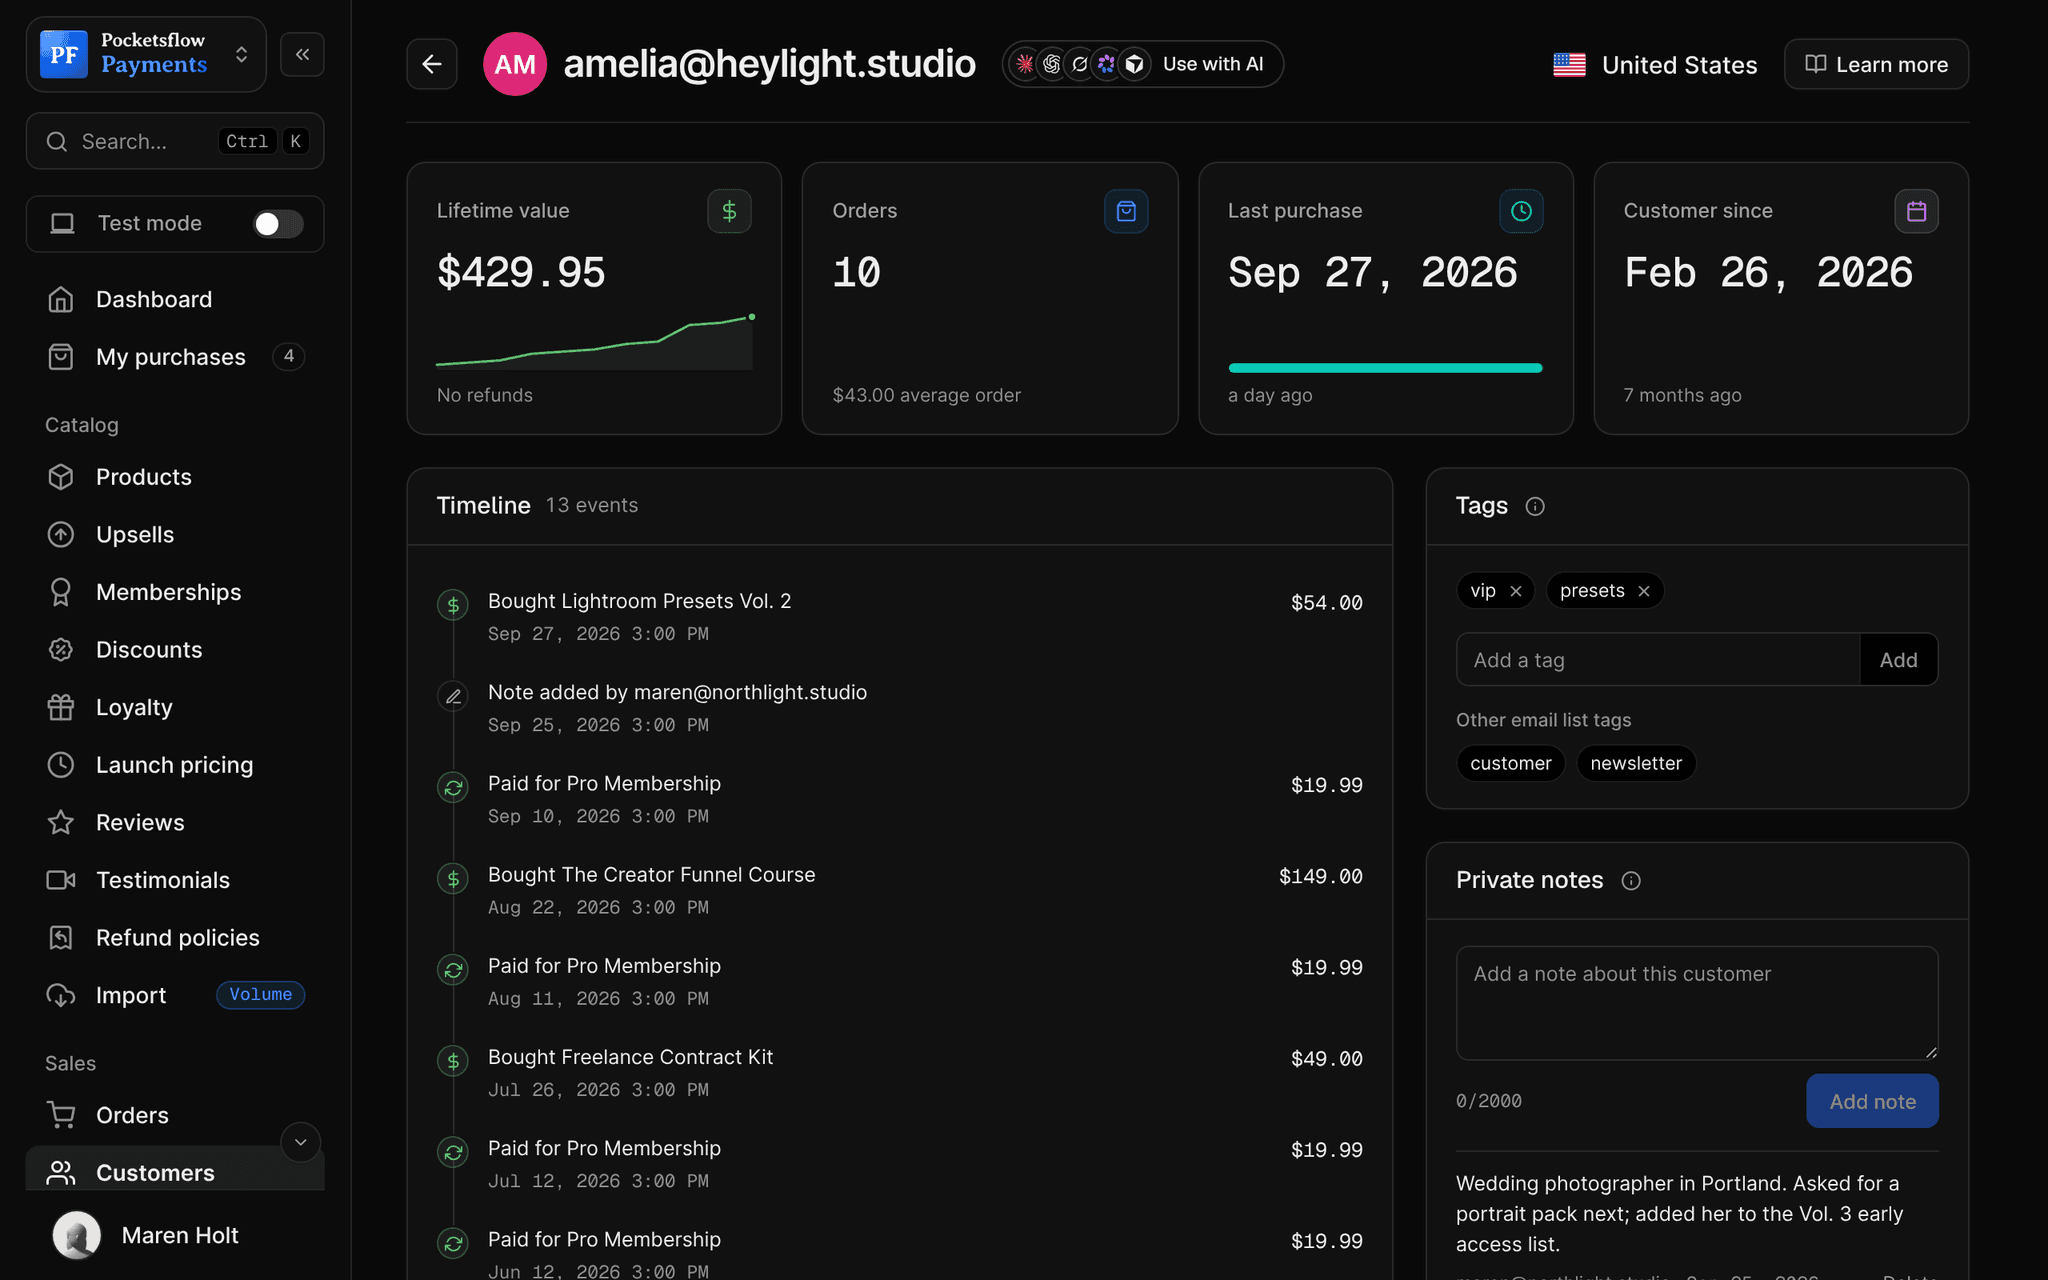Click the Add tag button
2048x1280 pixels.
point(1898,660)
